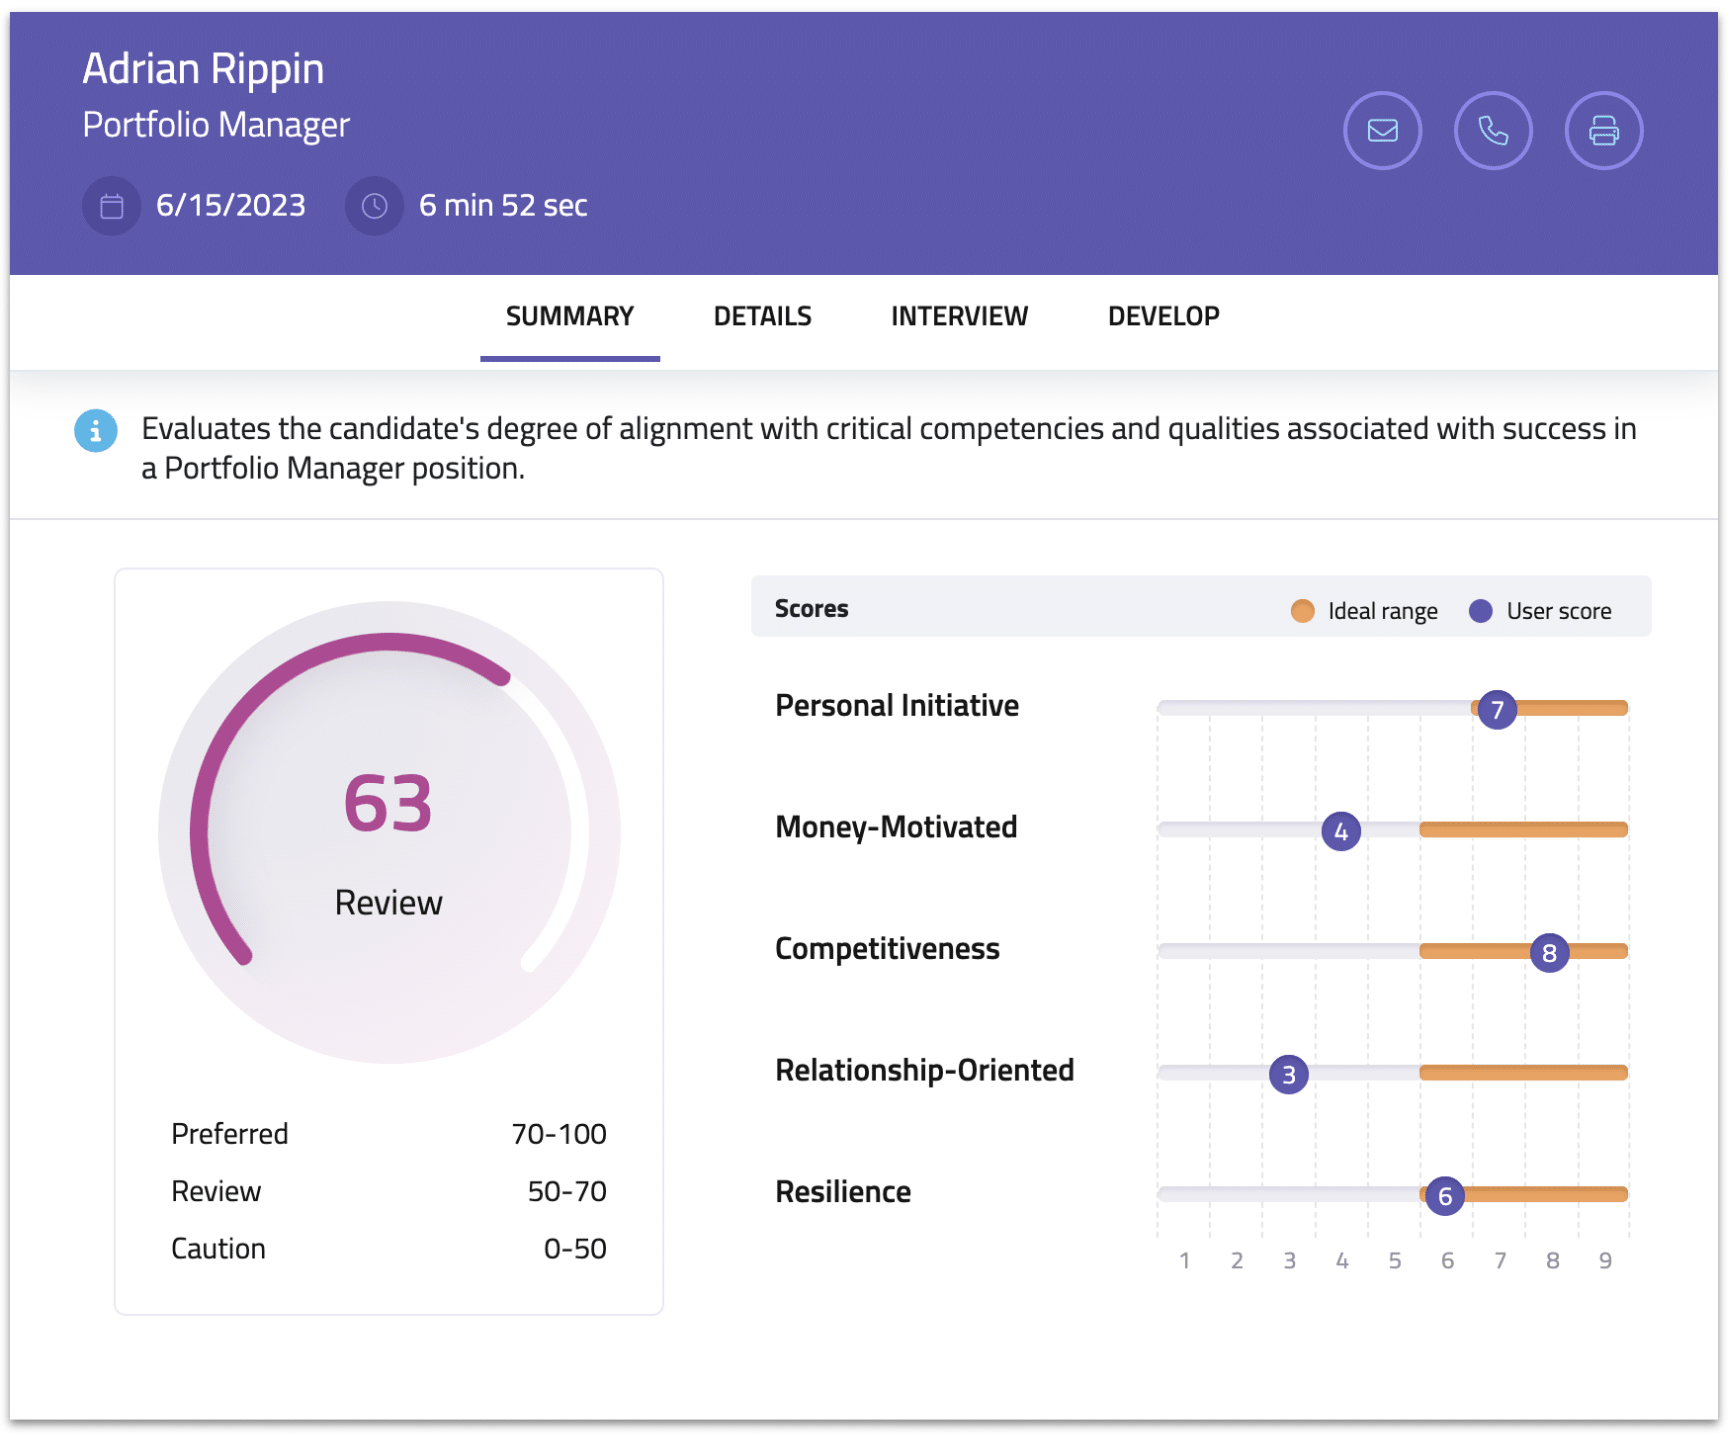
Task: Open the Interview tab
Action: pyautogui.click(x=959, y=317)
